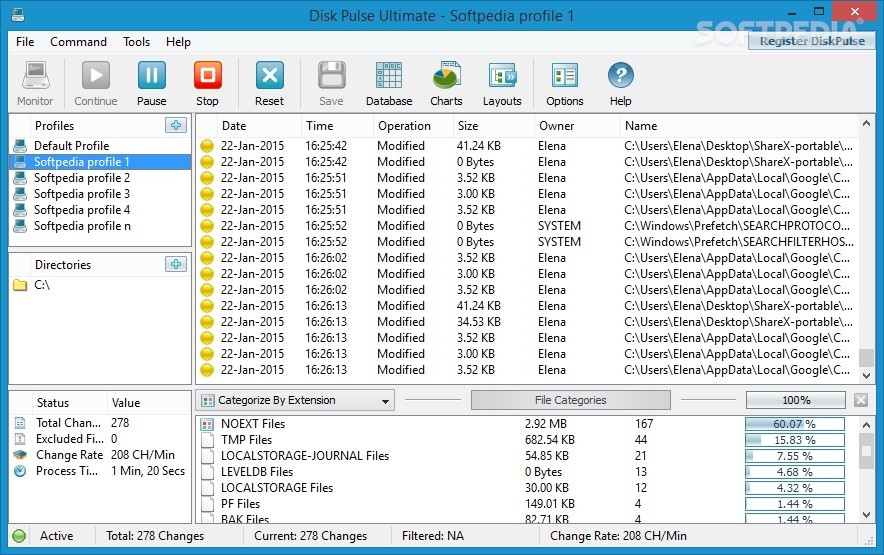
Task: Click the Help question mark icon
Action: pyautogui.click(x=621, y=76)
